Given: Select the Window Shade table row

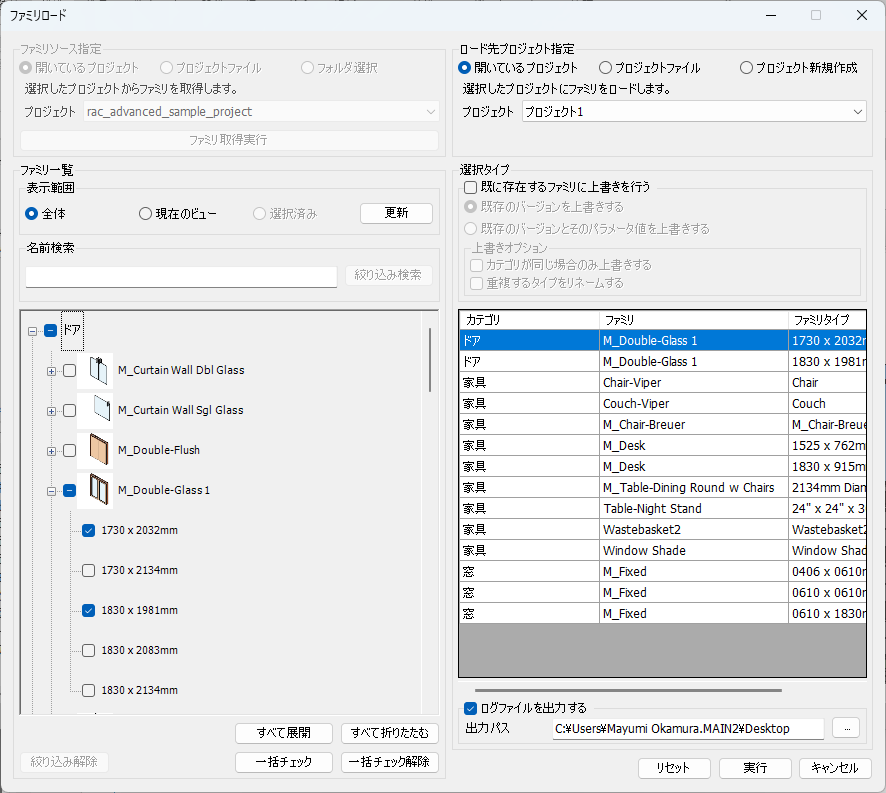Looking at the screenshot, I should (x=663, y=551).
